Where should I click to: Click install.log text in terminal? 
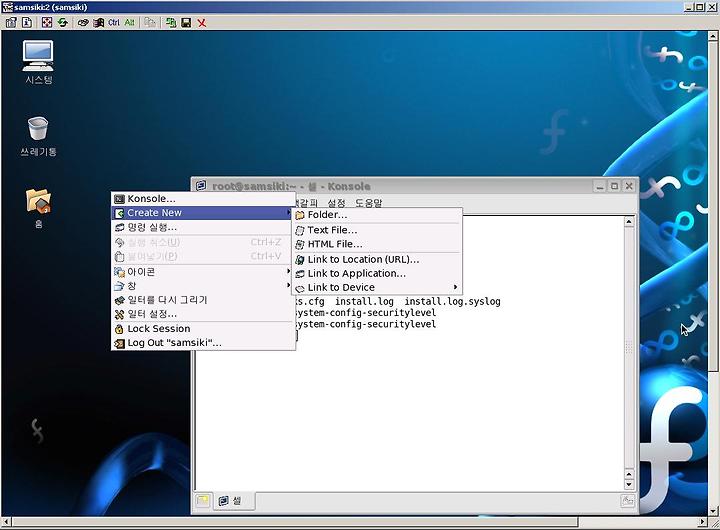[x=364, y=302]
